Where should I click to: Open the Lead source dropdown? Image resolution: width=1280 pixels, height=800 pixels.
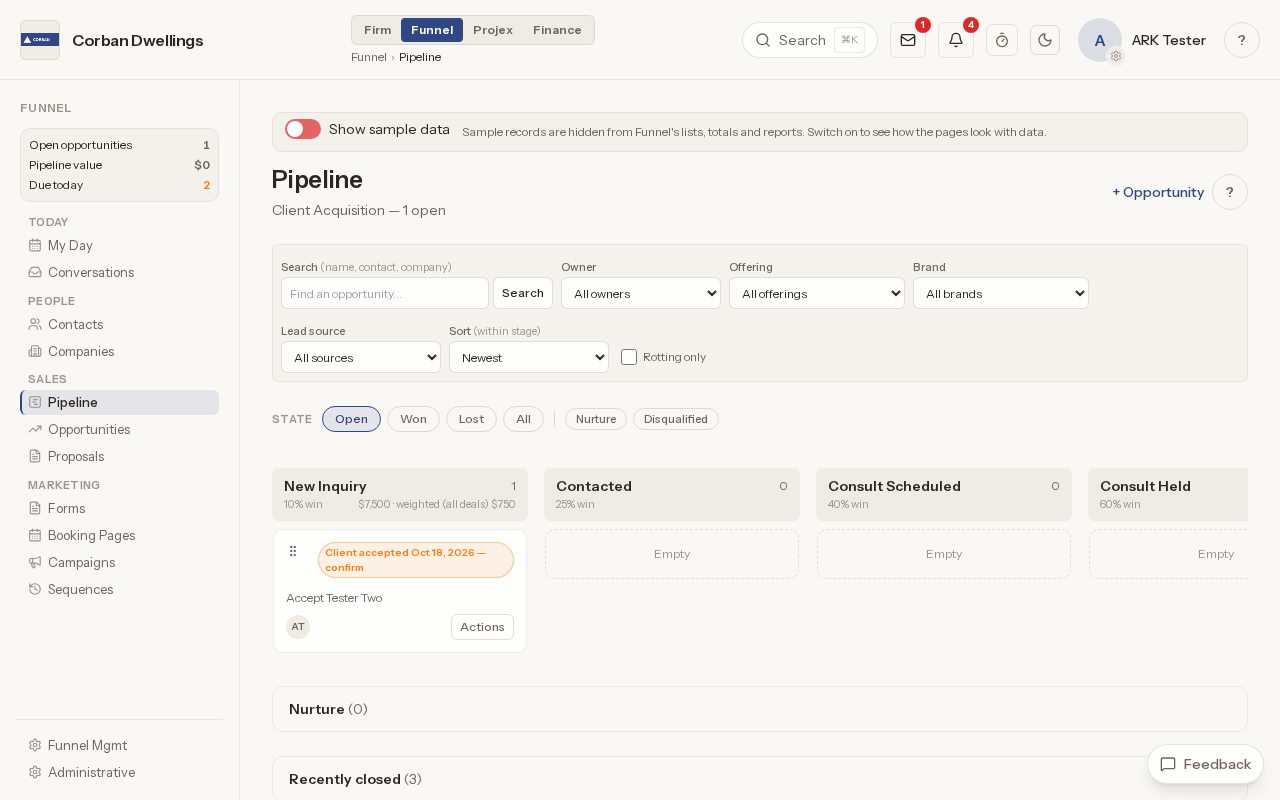point(361,357)
